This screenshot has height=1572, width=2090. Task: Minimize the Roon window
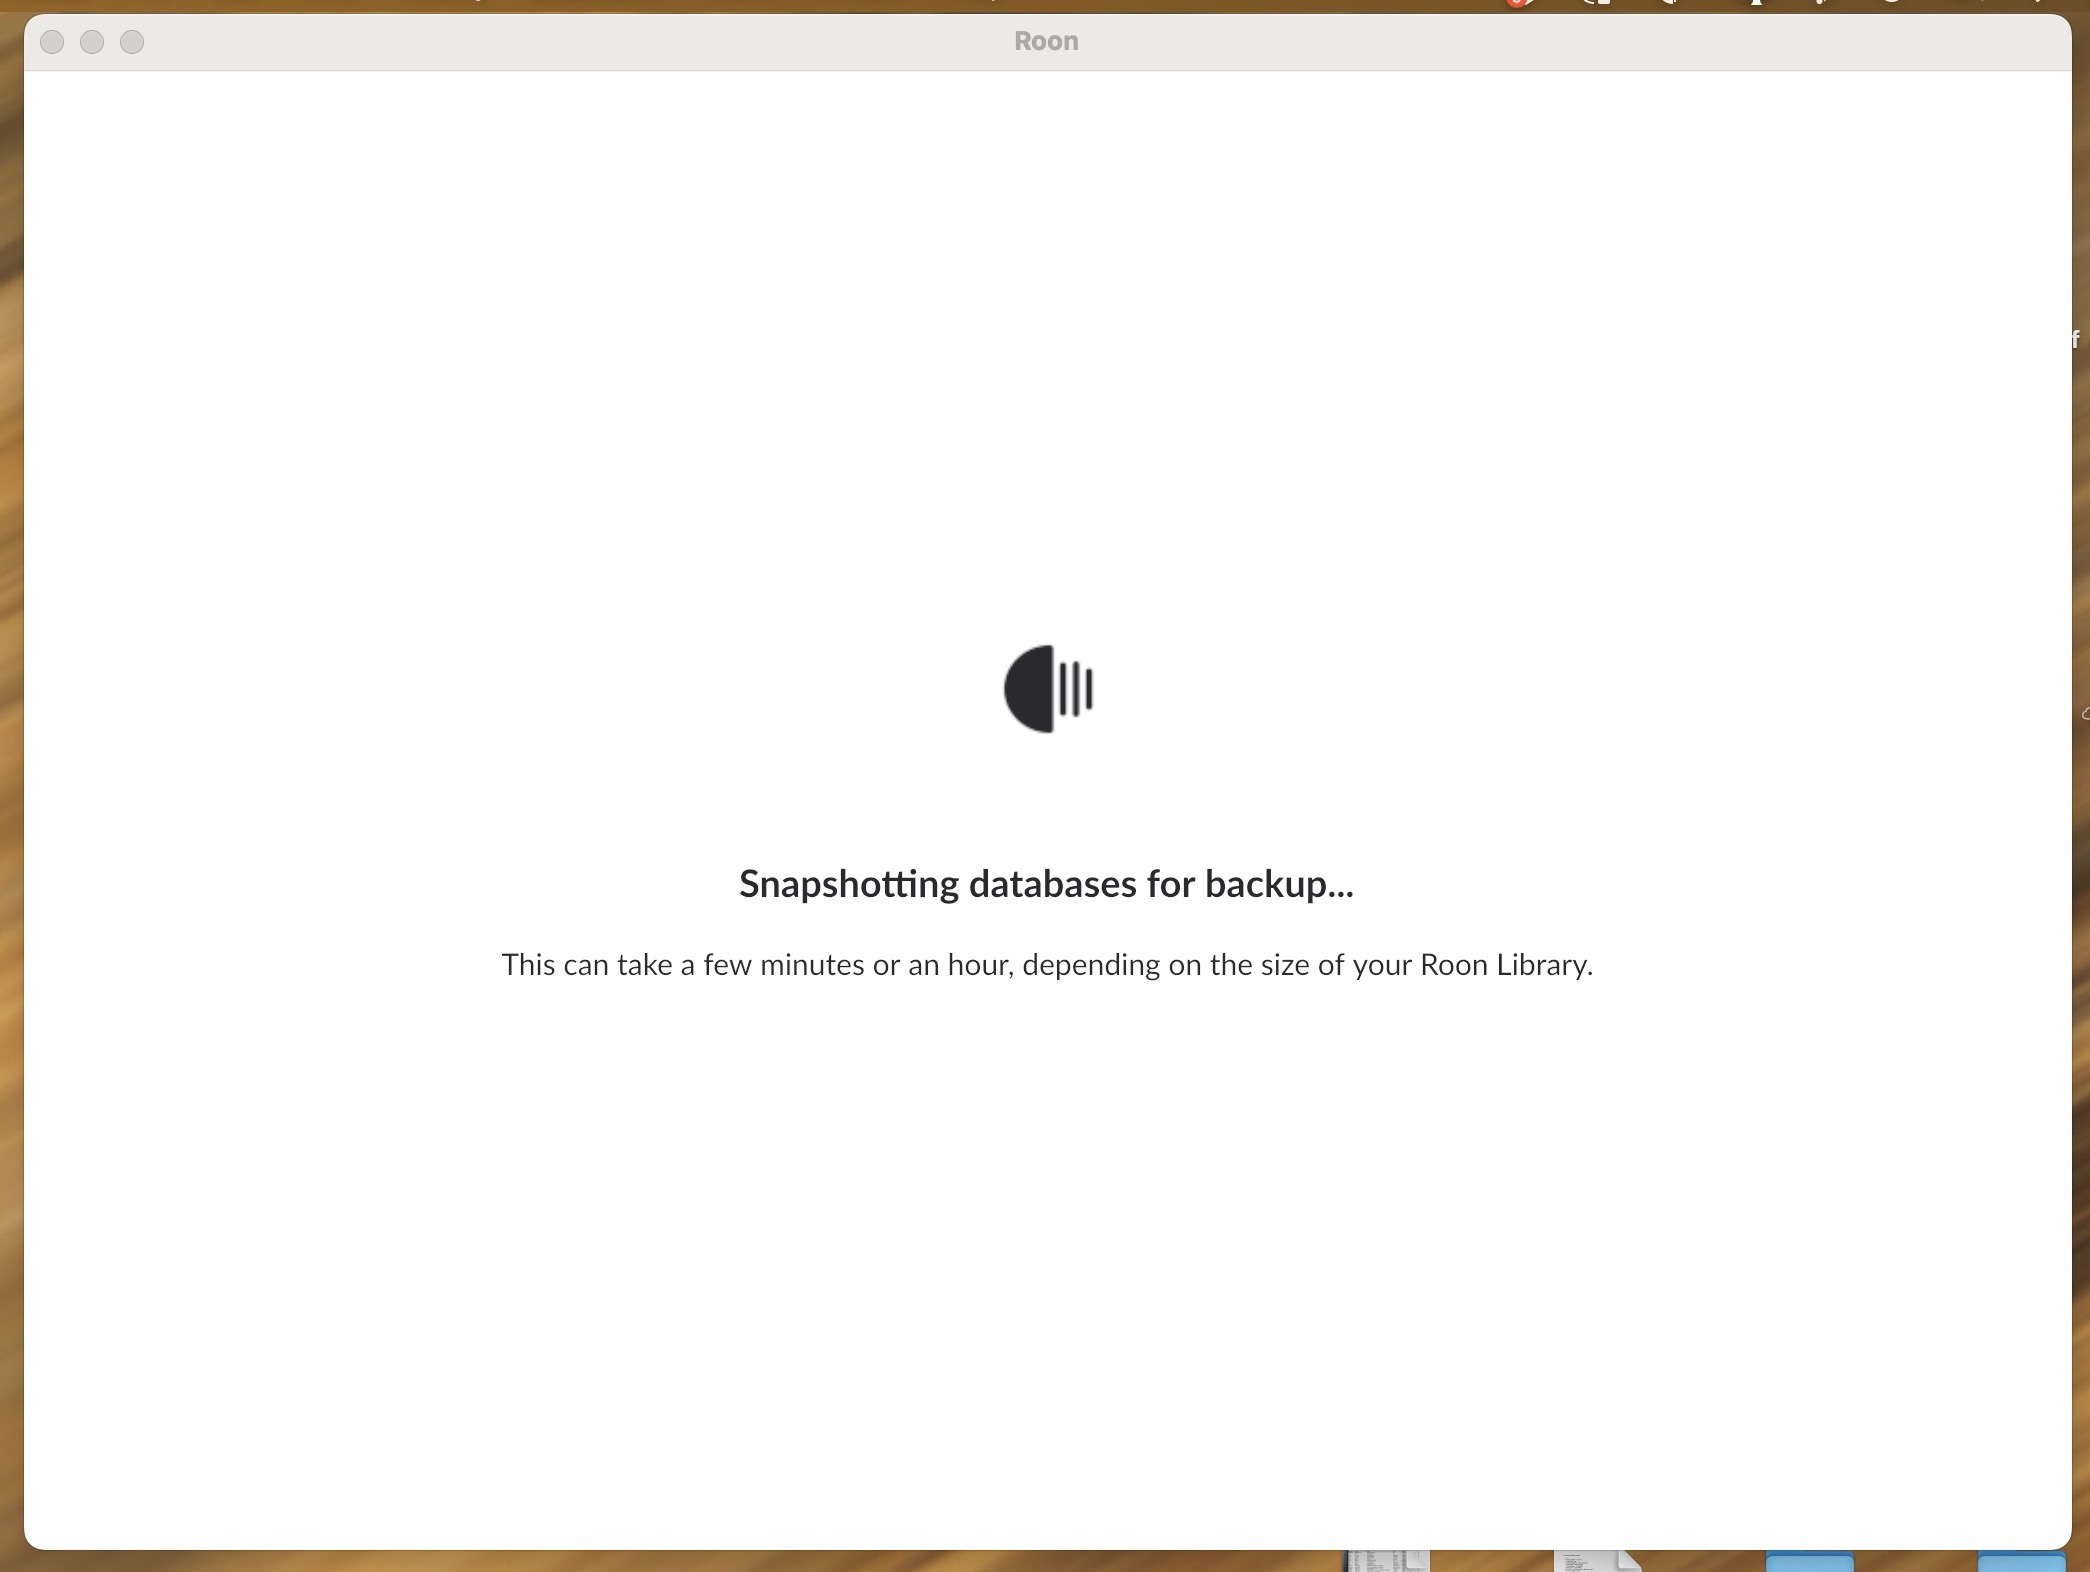coord(92,42)
